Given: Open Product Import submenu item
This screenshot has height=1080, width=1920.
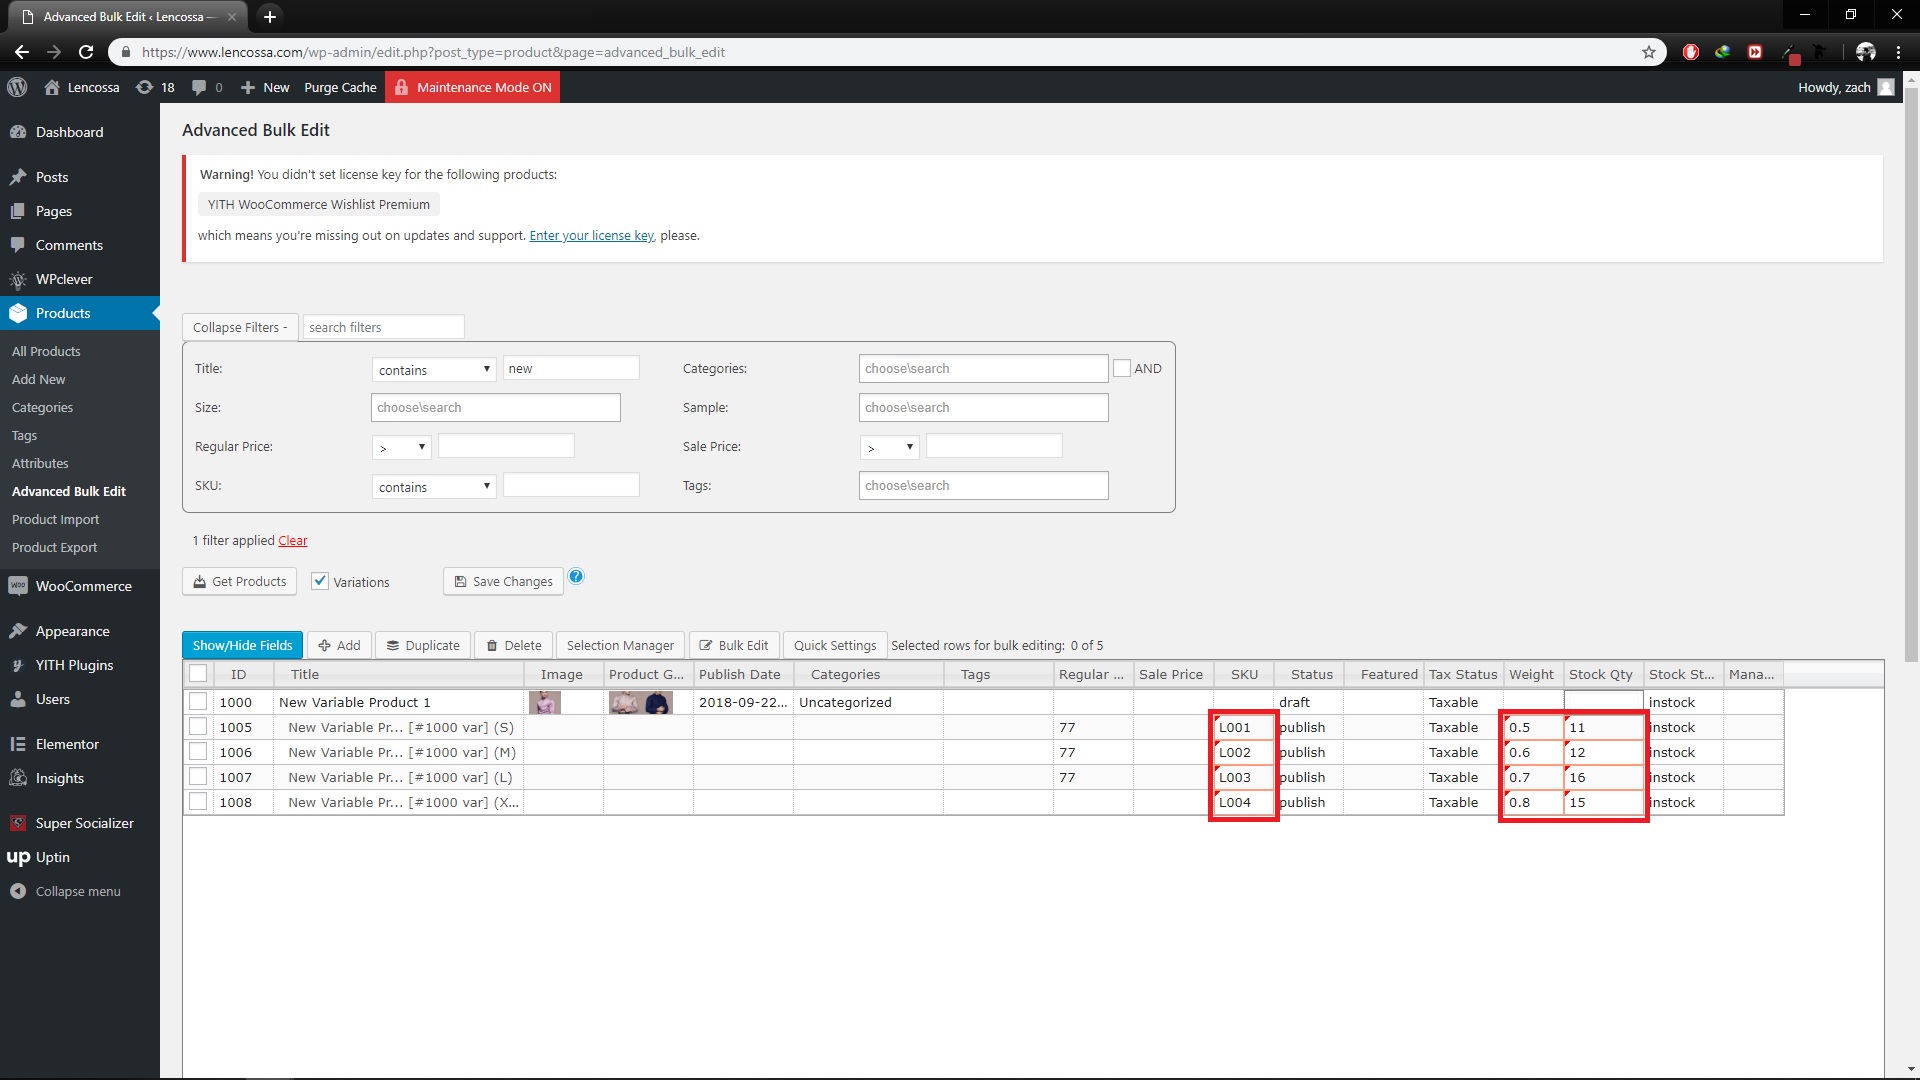Looking at the screenshot, I should [56, 519].
